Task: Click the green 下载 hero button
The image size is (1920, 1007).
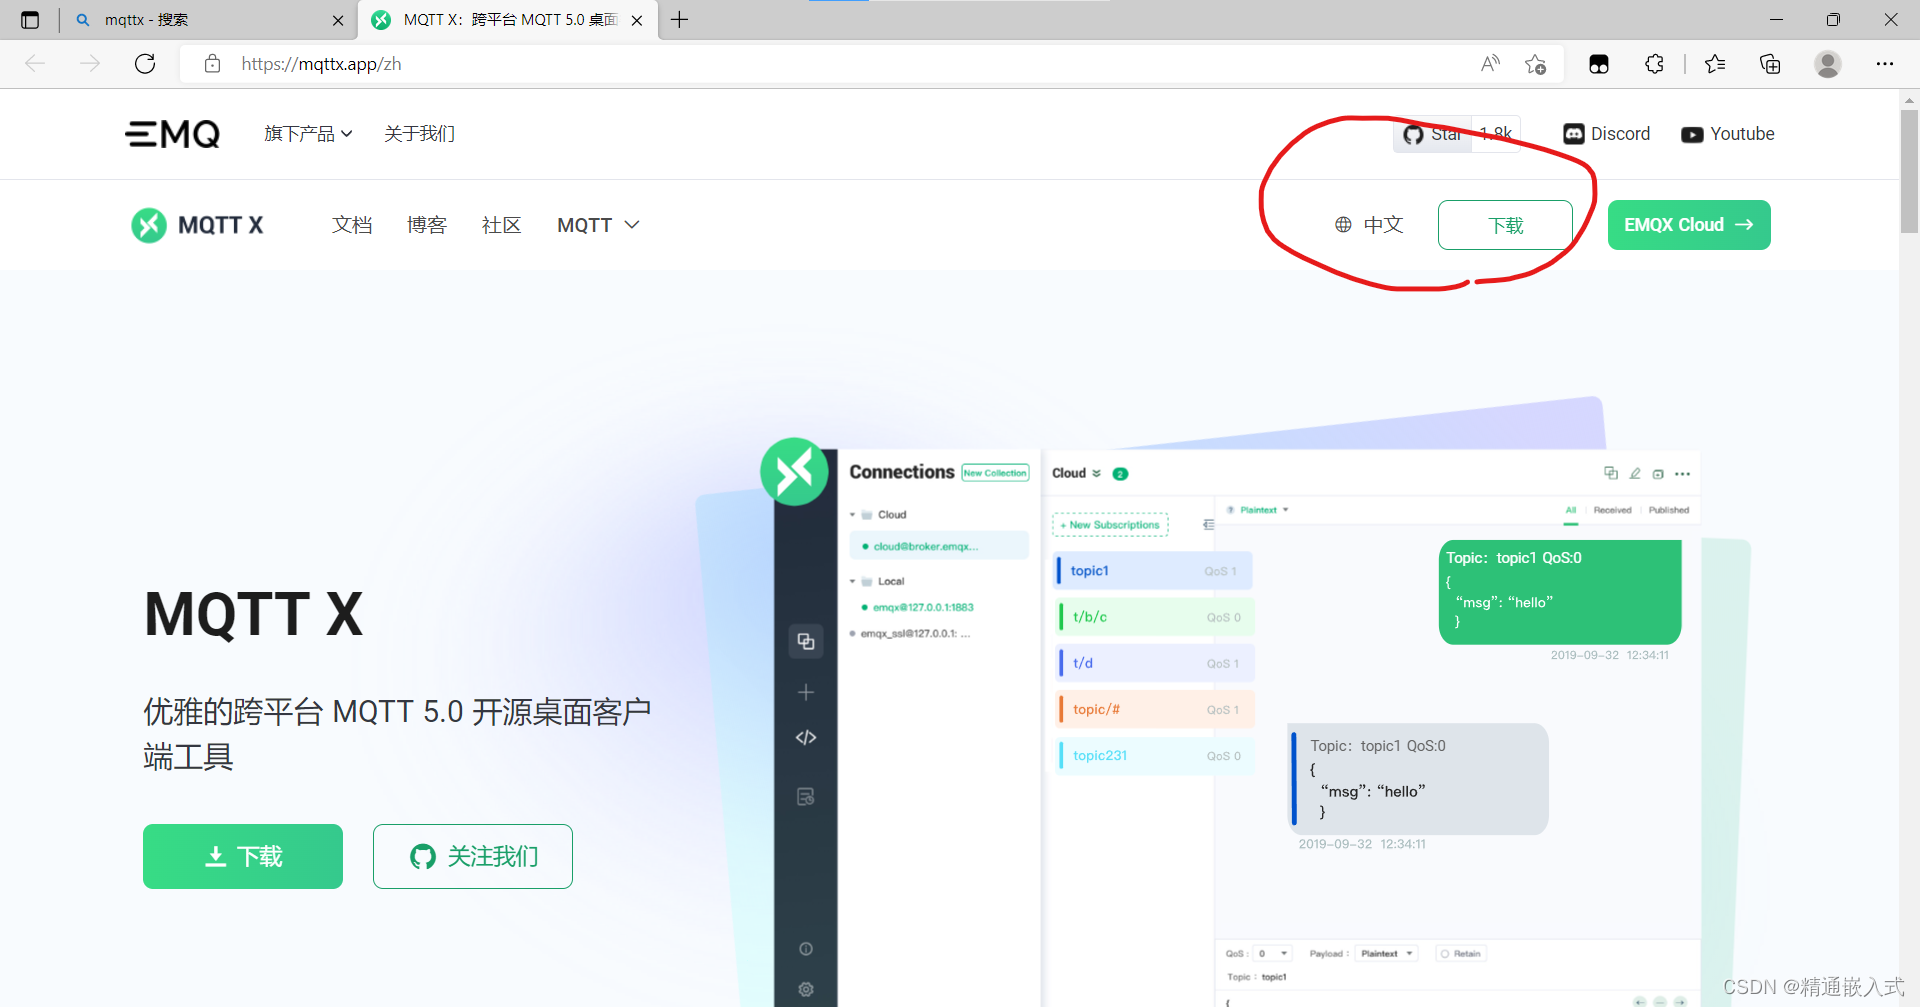Action: pyautogui.click(x=243, y=856)
